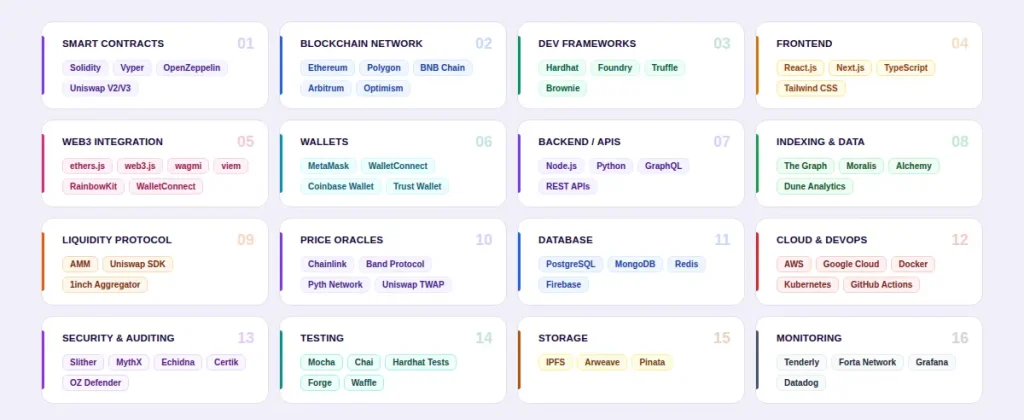Click the Monitoring card number 16
This screenshot has height=420, width=1024.
[x=959, y=338]
